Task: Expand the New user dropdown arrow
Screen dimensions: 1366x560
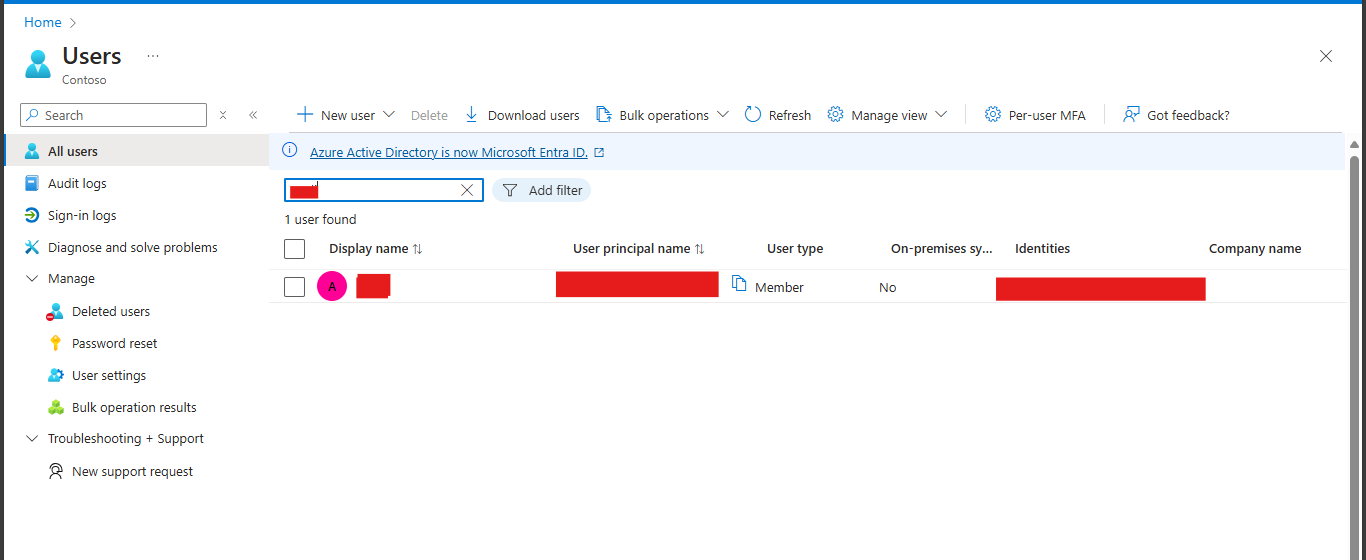Action: [389, 114]
